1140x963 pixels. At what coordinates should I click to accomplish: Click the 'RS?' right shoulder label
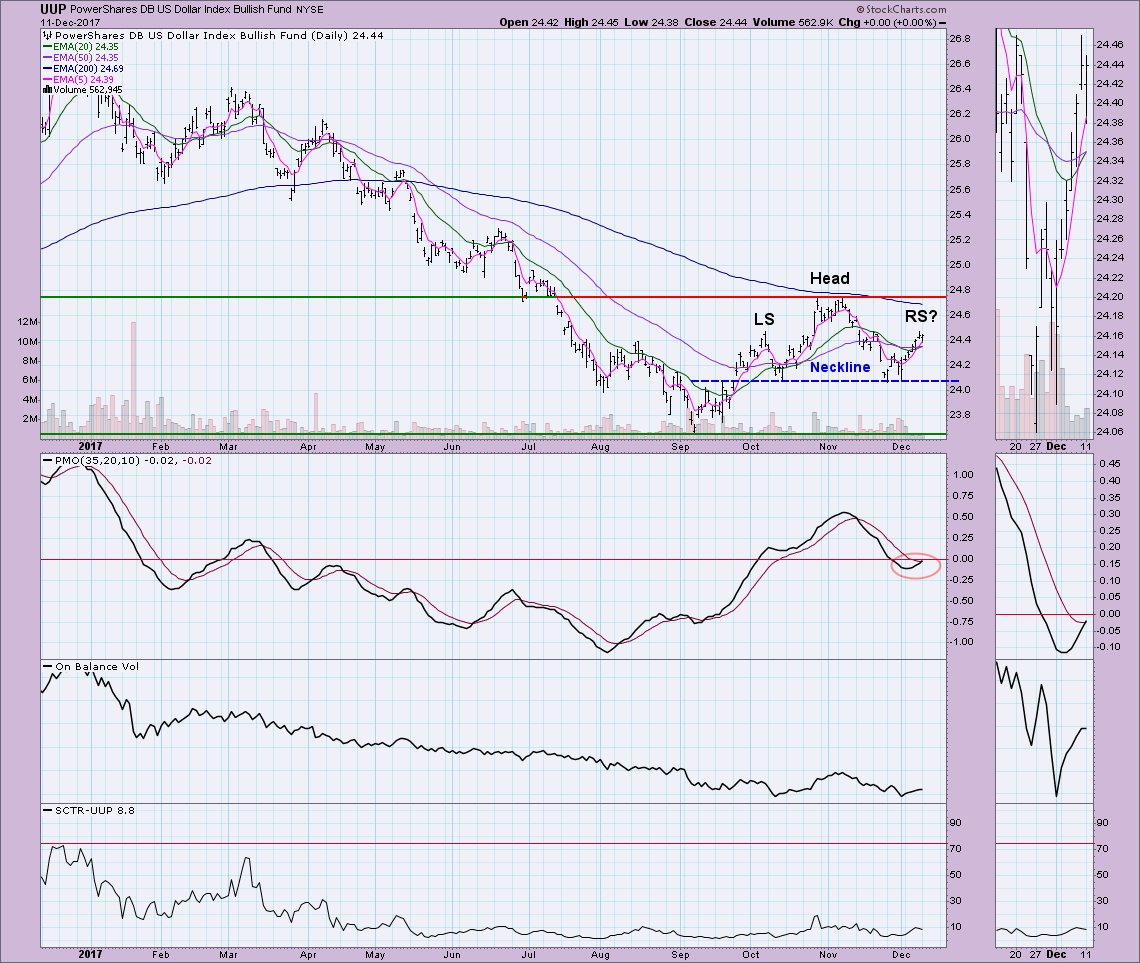(921, 316)
